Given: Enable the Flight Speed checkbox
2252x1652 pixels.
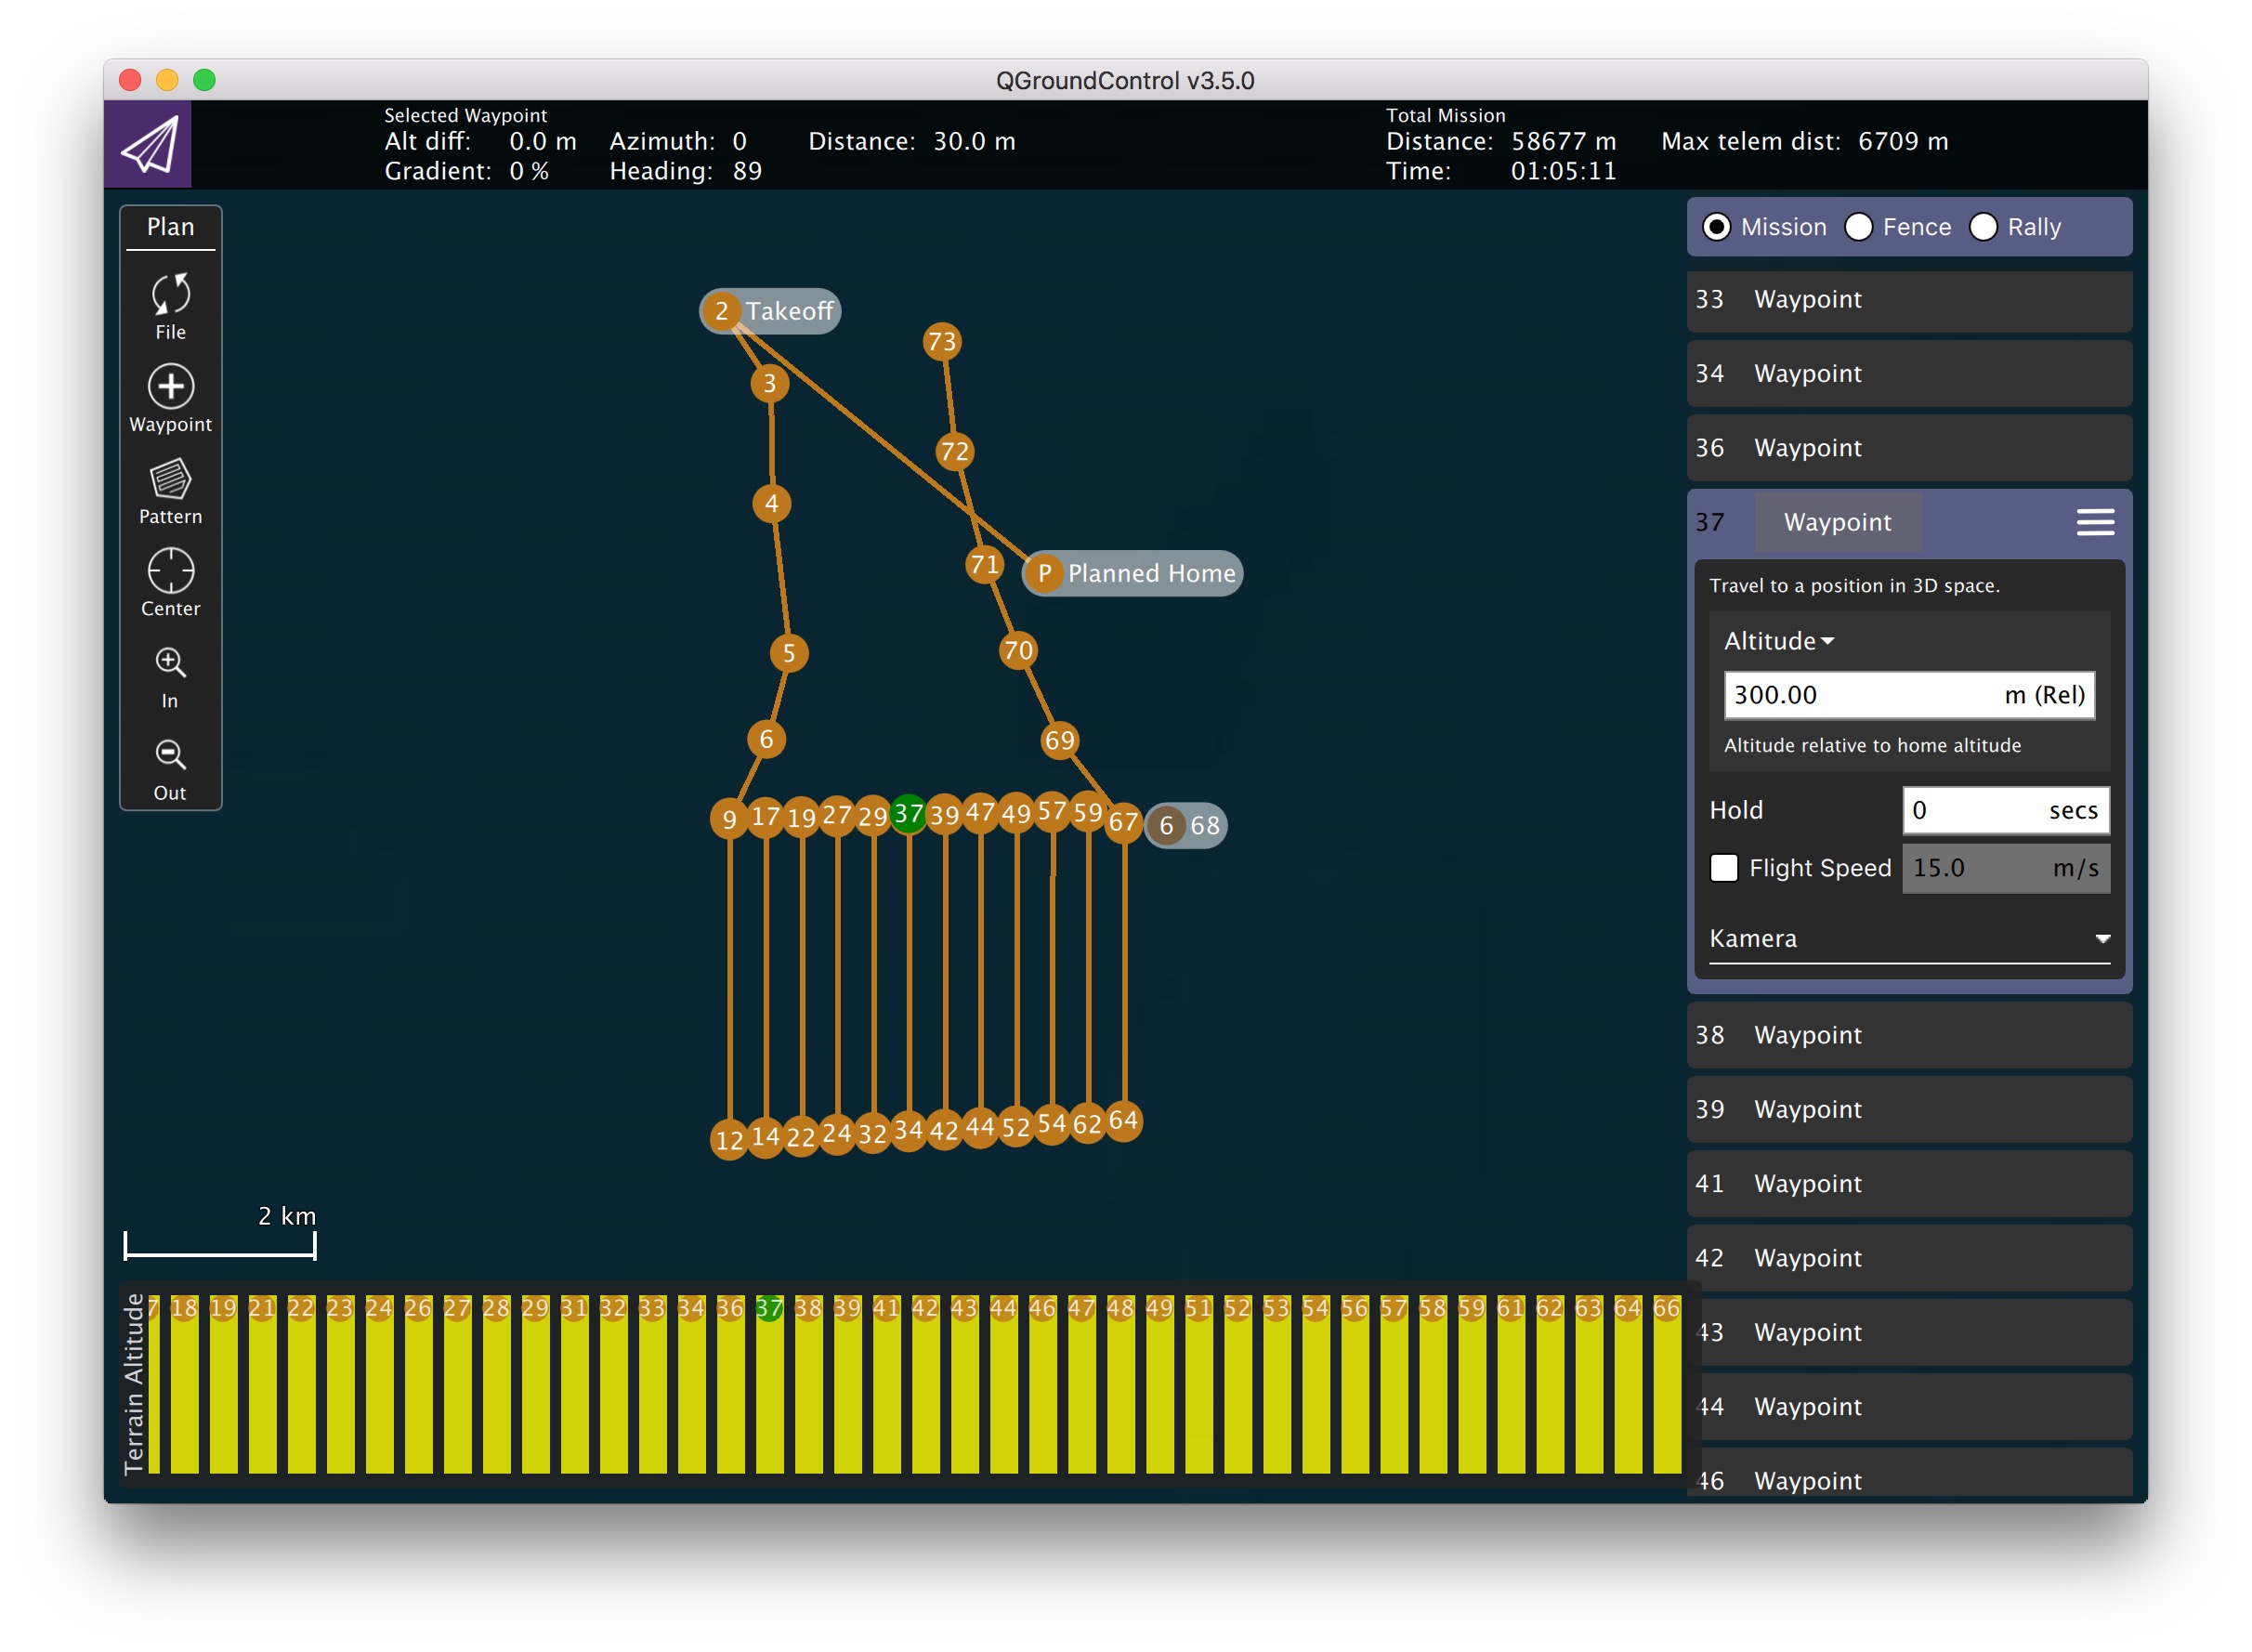Looking at the screenshot, I should tap(1723, 867).
